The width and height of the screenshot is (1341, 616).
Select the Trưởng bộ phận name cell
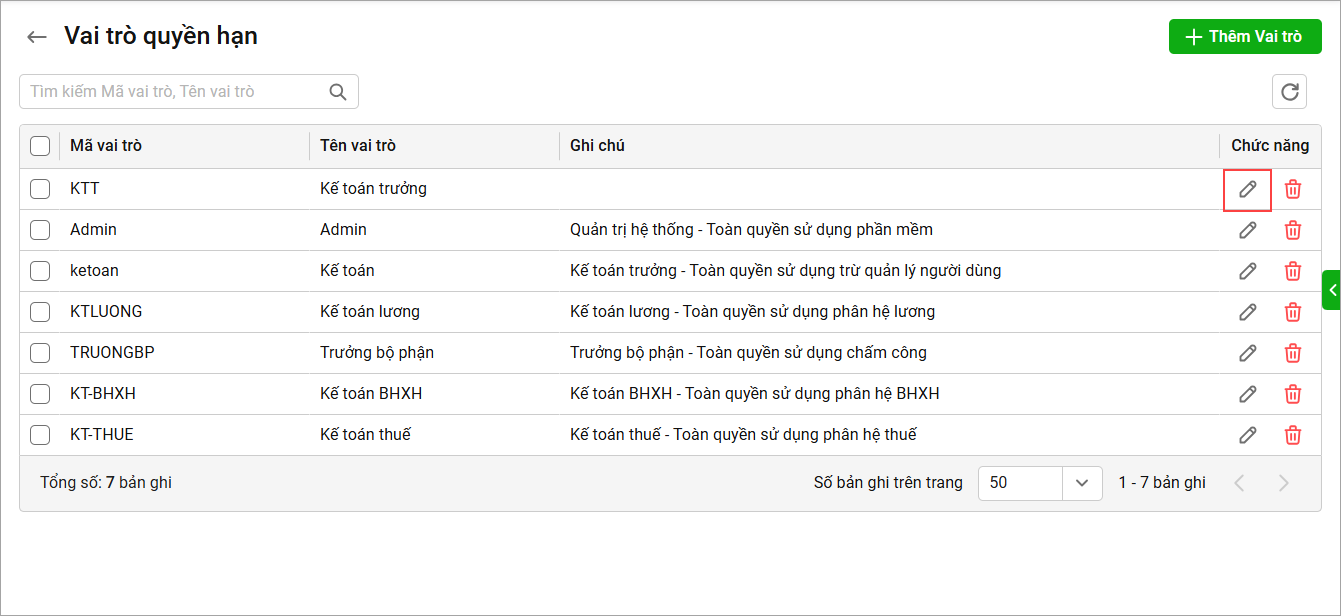pyautogui.click(x=377, y=353)
